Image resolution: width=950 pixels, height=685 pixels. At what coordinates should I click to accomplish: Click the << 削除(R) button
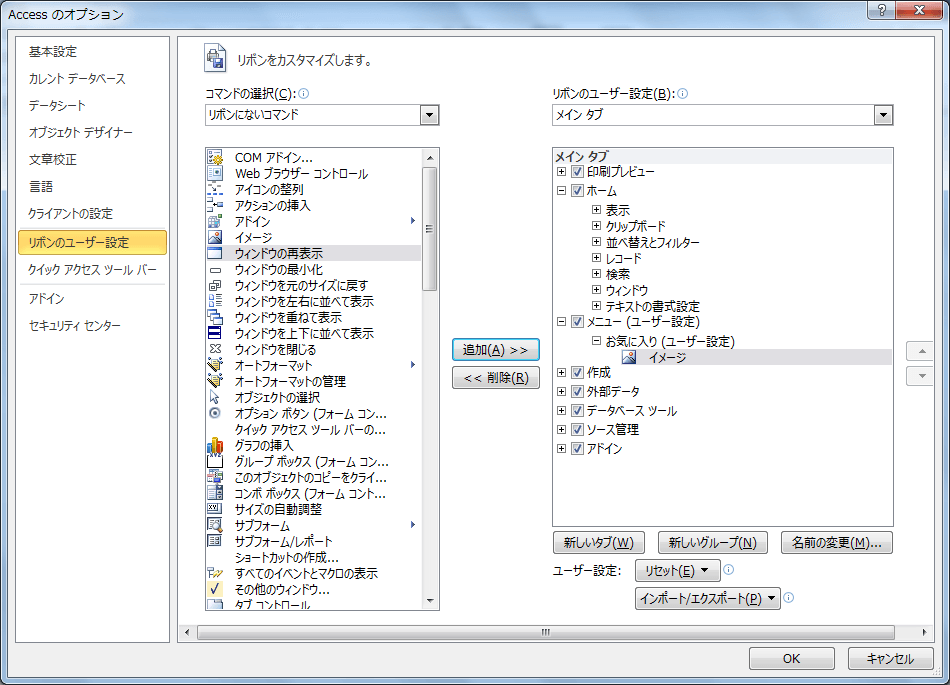[496, 378]
